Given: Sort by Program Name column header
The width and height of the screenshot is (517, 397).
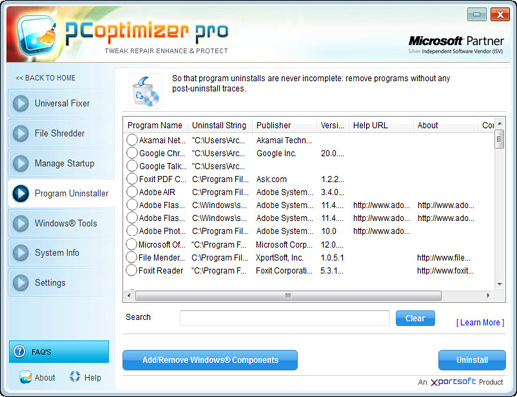Looking at the screenshot, I should 155,125.
